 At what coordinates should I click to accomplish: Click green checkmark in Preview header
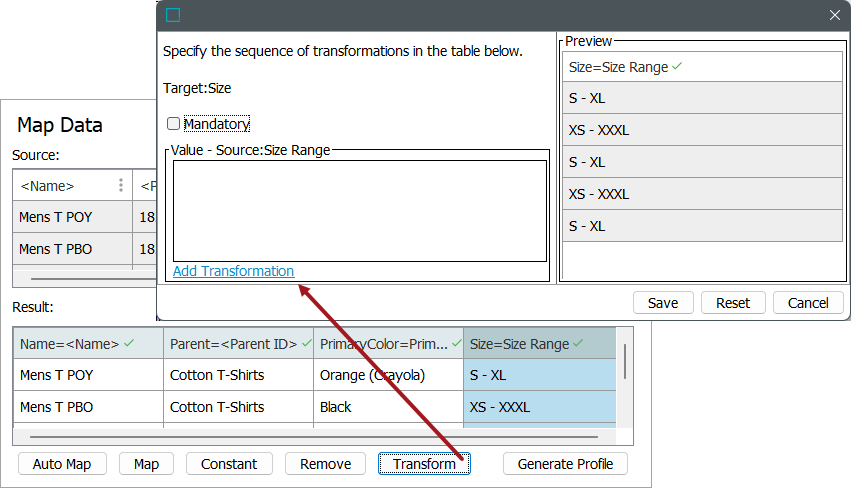tap(677, 67)
